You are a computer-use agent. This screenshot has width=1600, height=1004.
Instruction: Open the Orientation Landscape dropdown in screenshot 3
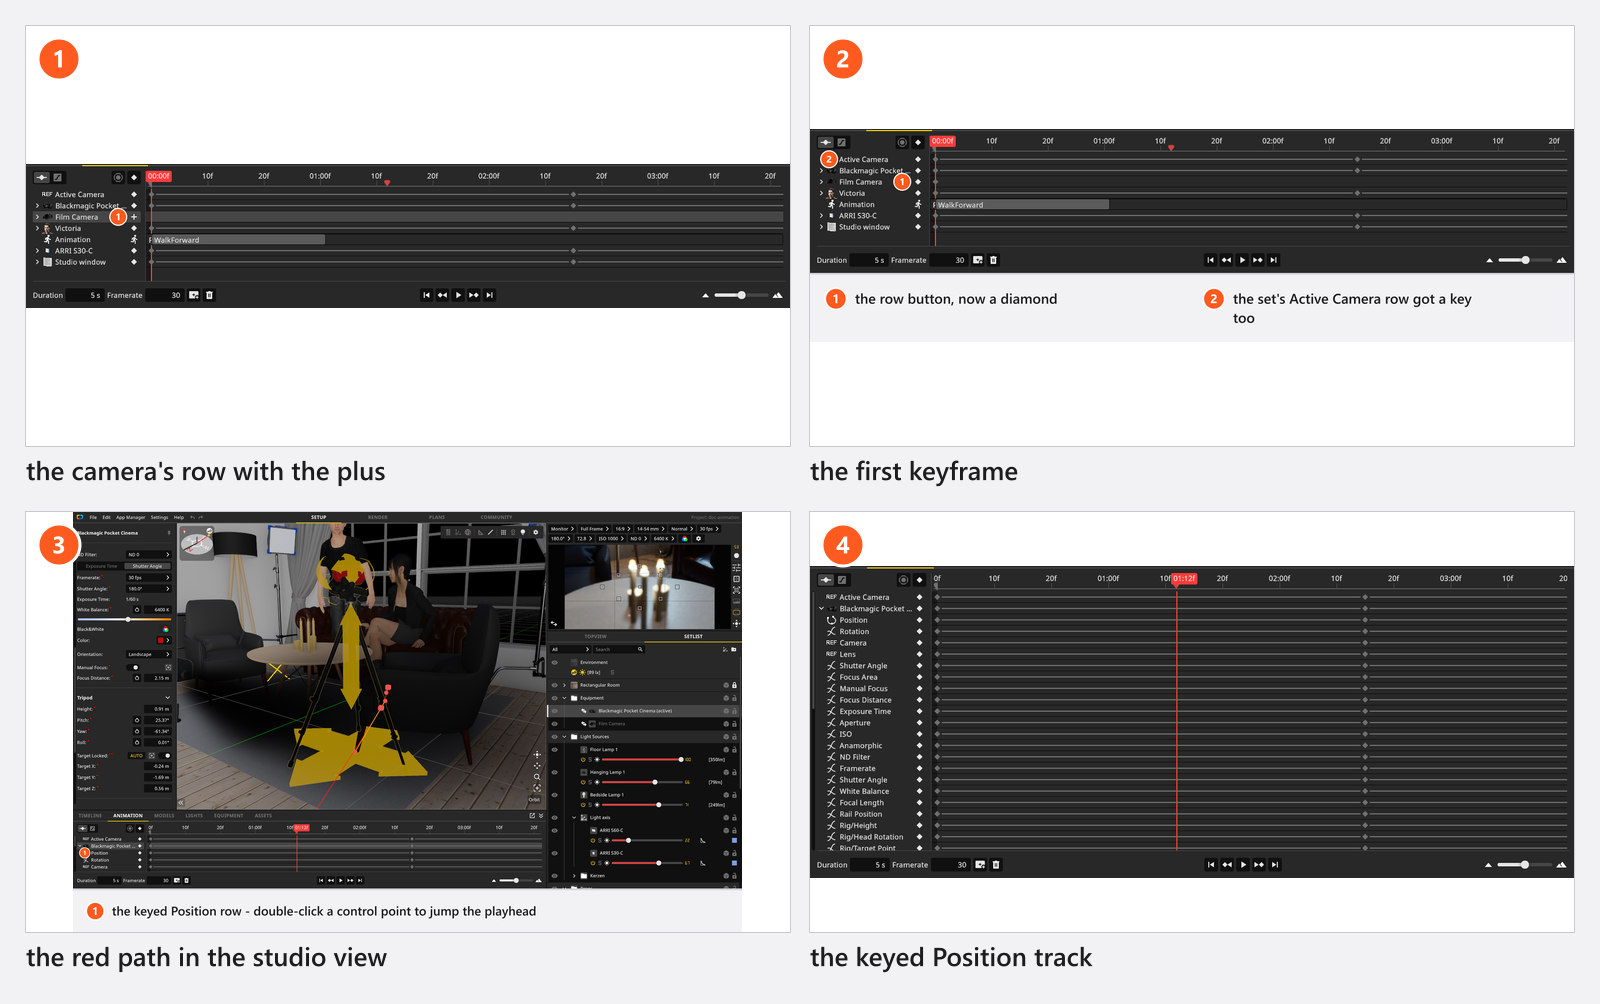tap(148, 654)
